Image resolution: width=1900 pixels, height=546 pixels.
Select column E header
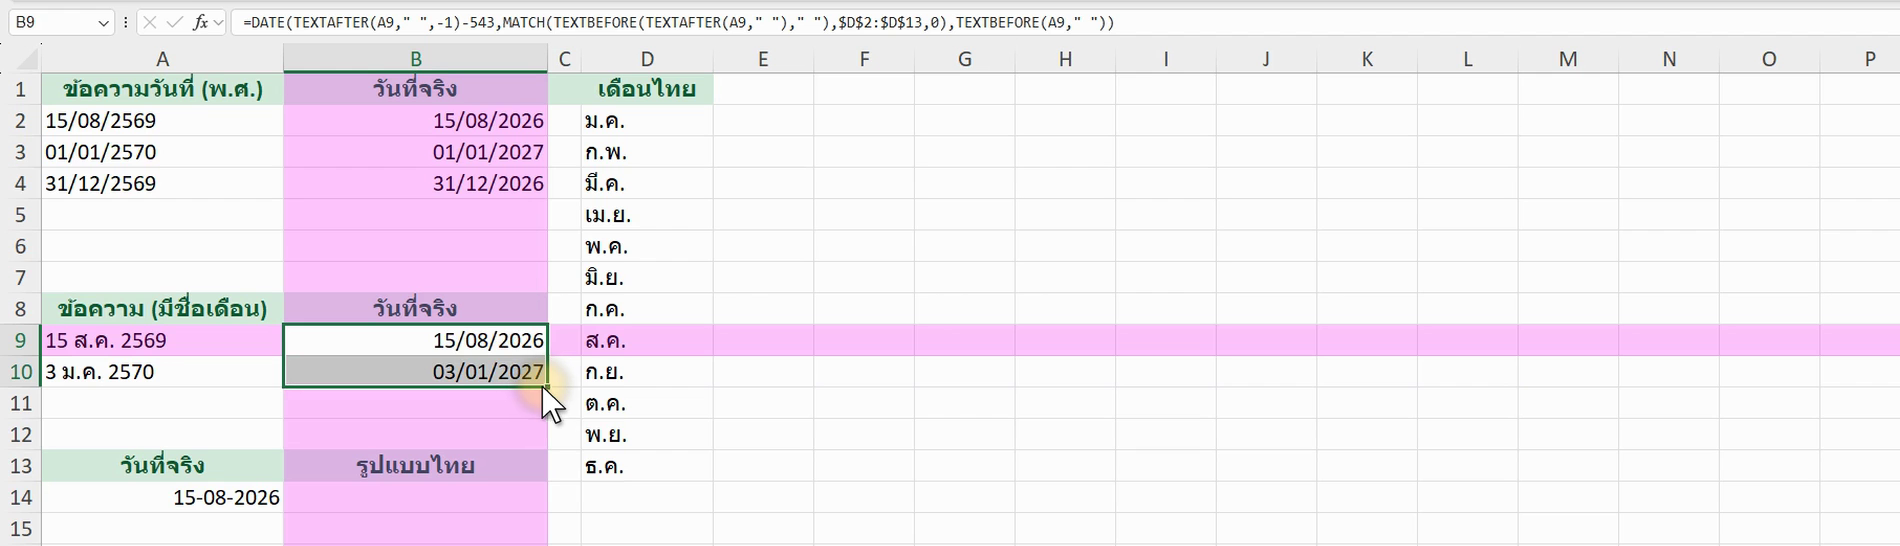coord(763,59)
